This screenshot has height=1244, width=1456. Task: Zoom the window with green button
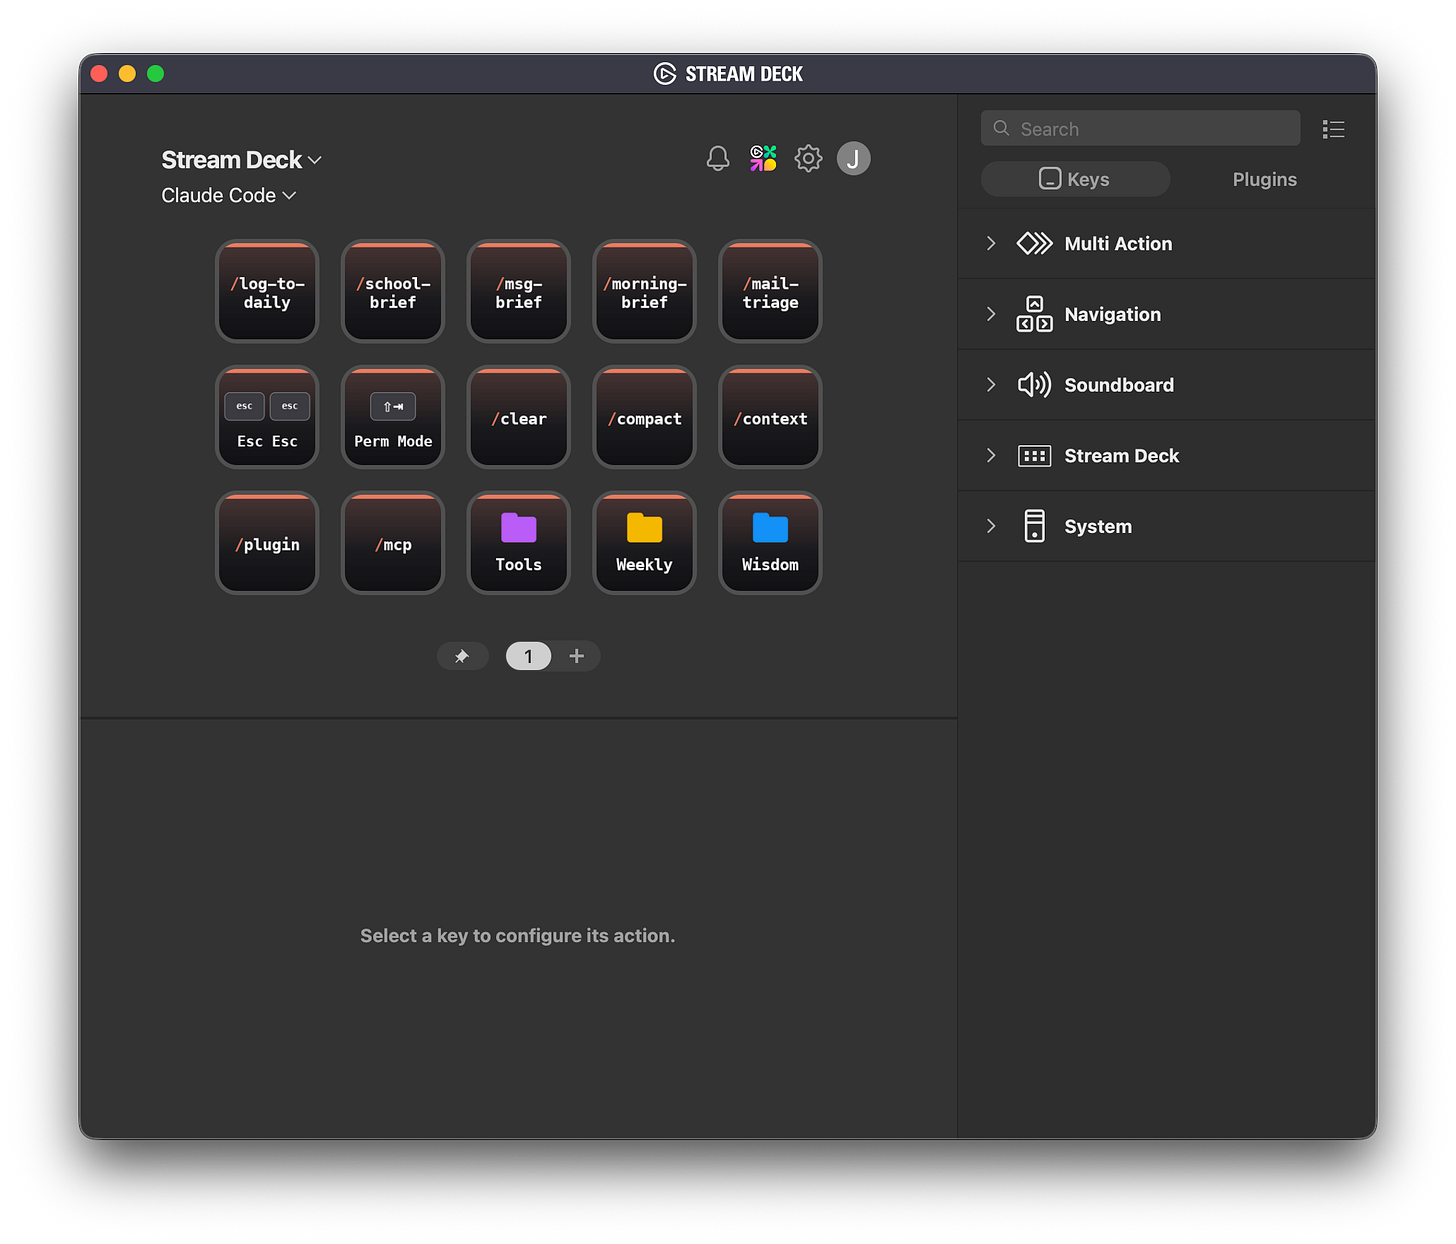[x=155, y=74]
